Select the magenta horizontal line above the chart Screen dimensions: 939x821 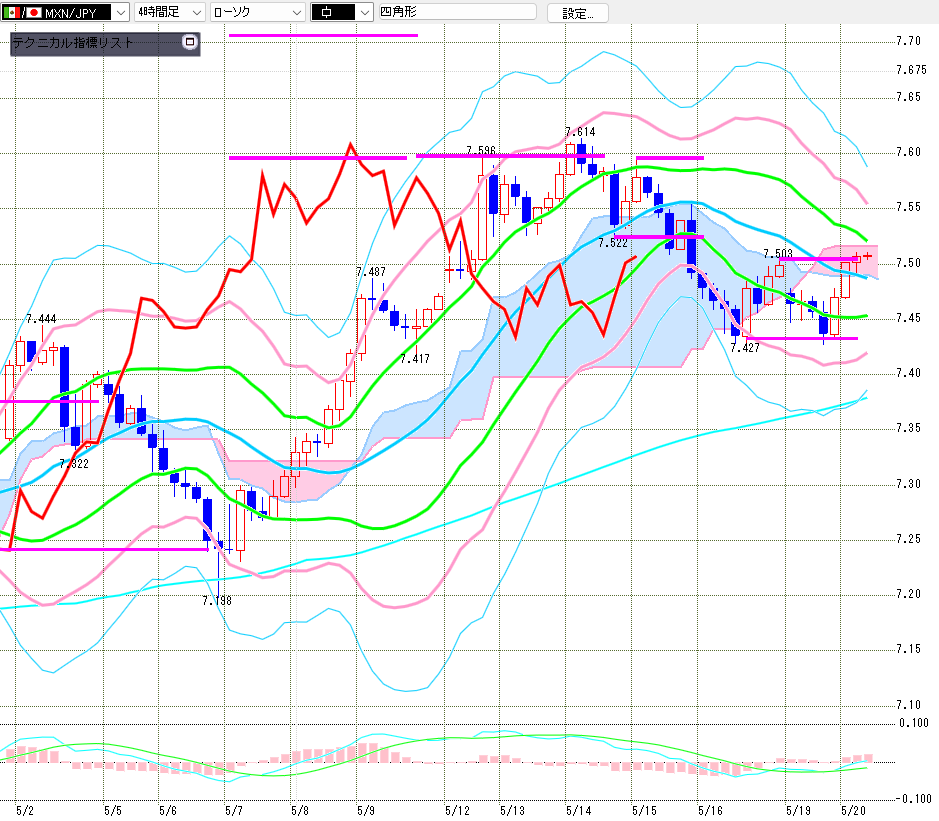point(323,35)
